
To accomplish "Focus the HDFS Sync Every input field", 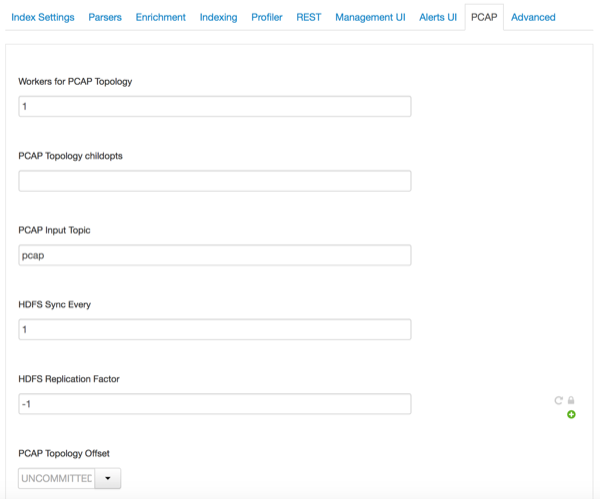I will (x=215, y=329).
